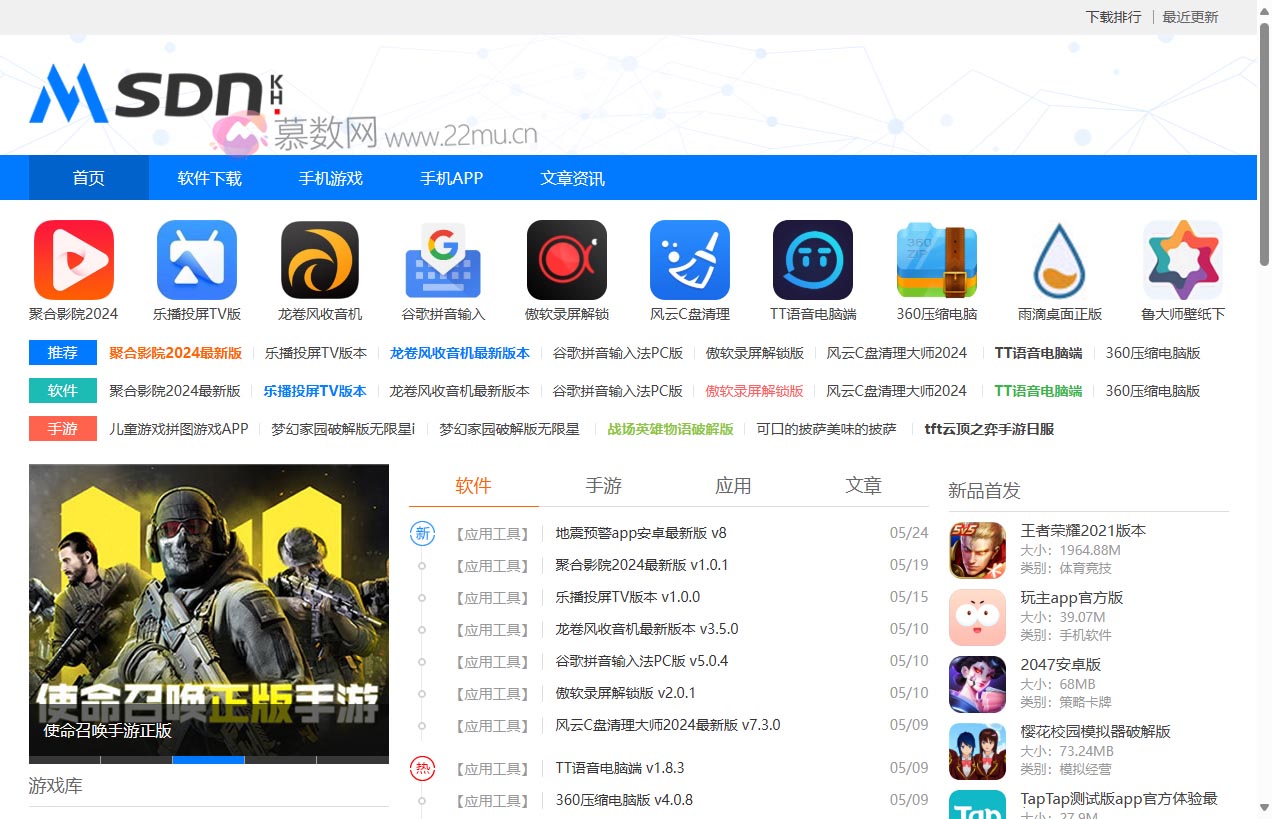Open the 手机APP navigation menu

coord(451,177)
